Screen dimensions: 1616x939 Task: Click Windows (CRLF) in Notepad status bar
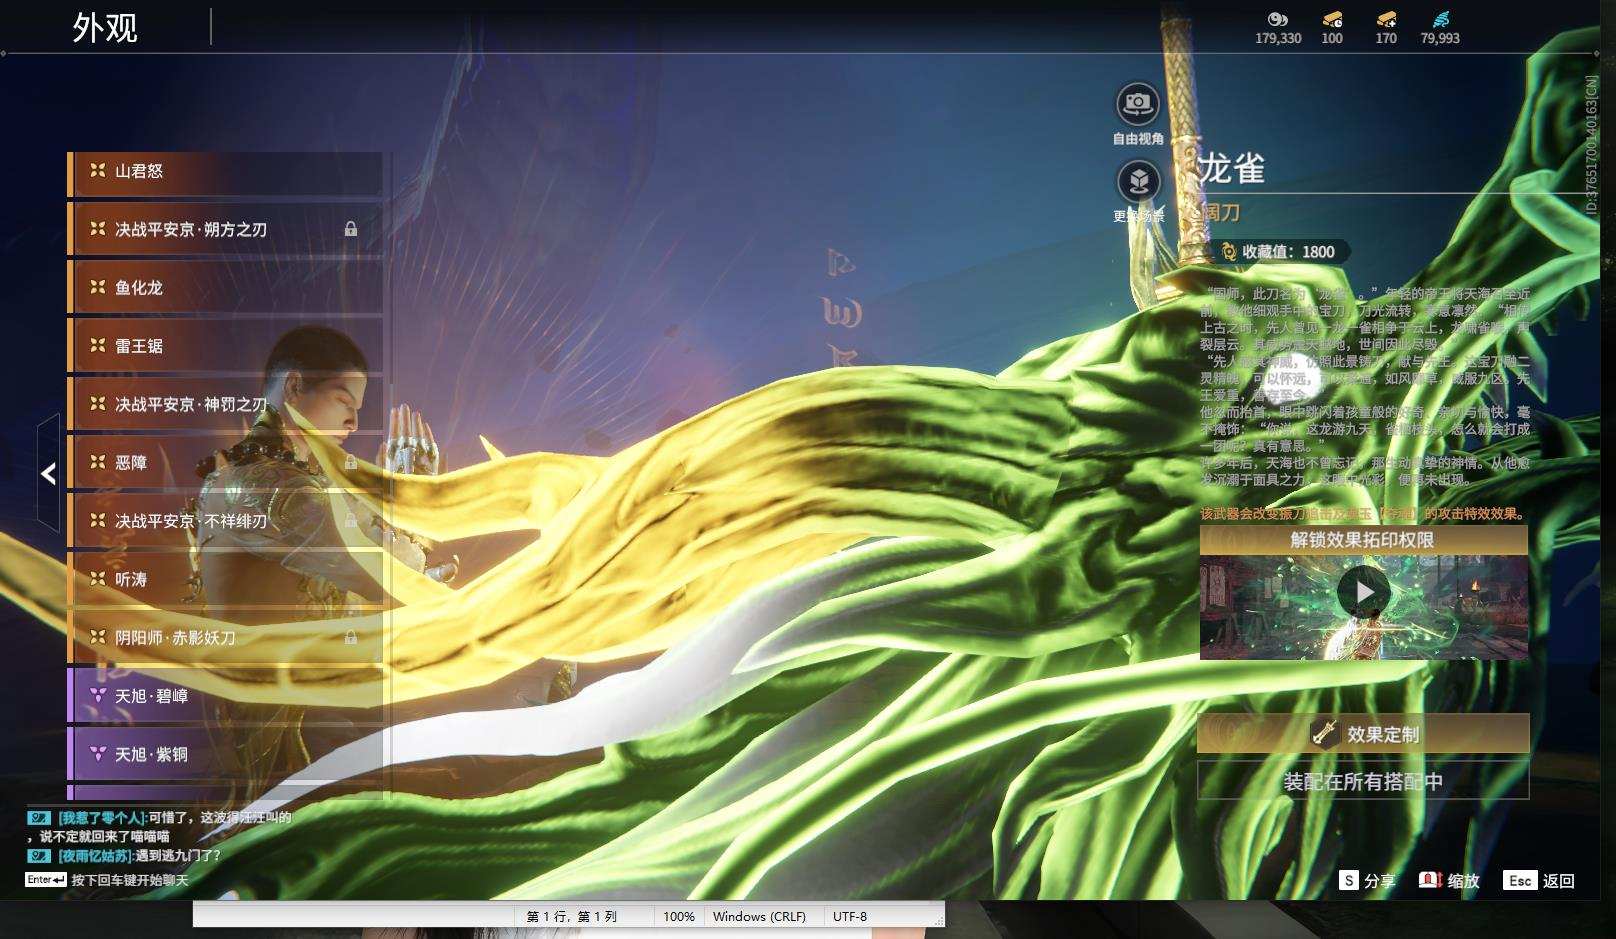click(x=759, y=916)
